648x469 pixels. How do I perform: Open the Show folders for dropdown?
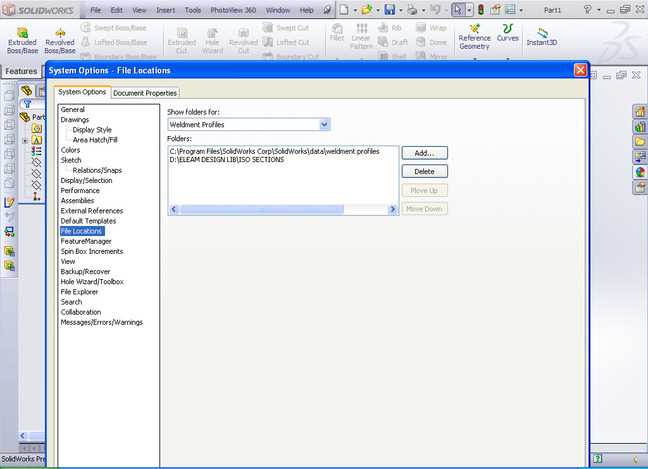[325, 124]
